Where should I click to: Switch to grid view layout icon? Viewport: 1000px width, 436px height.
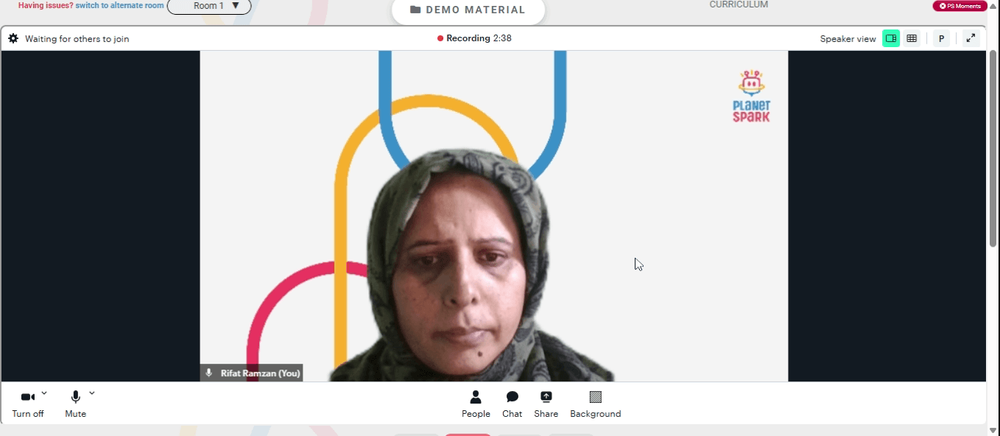coord(912,38)
